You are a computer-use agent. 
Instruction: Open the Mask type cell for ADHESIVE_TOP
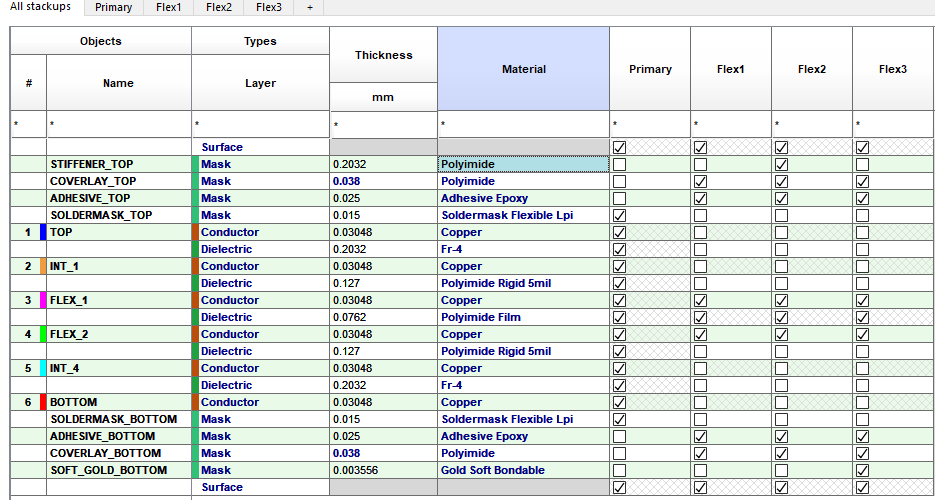coord(261,198)
